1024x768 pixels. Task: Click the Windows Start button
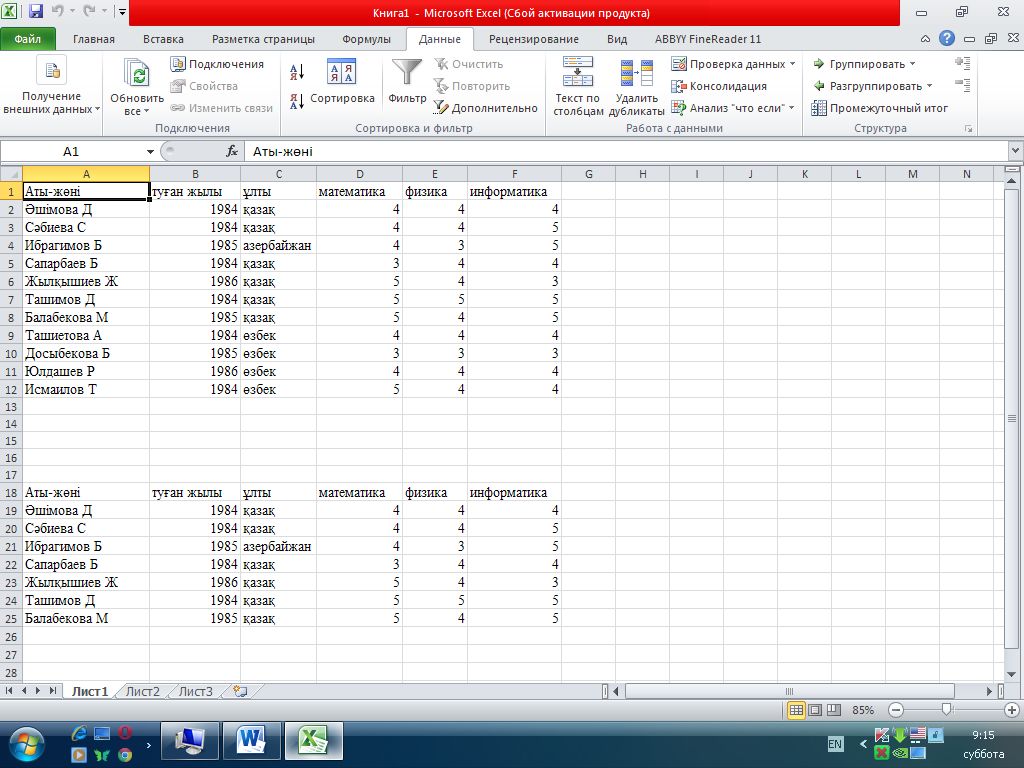(x=27, y=743)
